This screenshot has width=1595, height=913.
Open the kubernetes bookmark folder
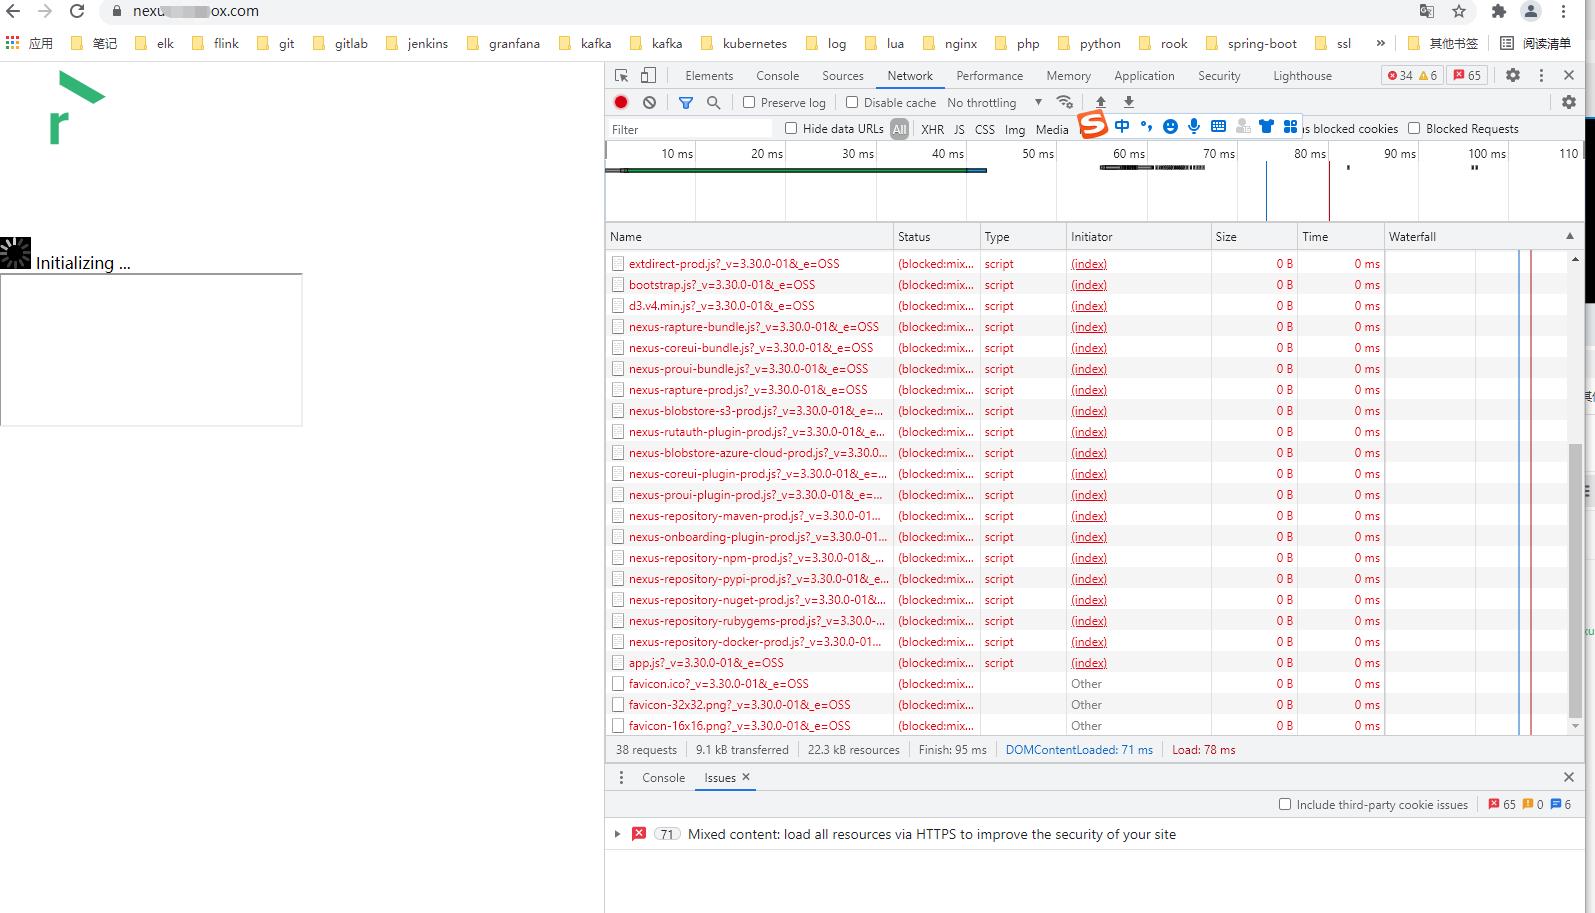tap(744, 43)
